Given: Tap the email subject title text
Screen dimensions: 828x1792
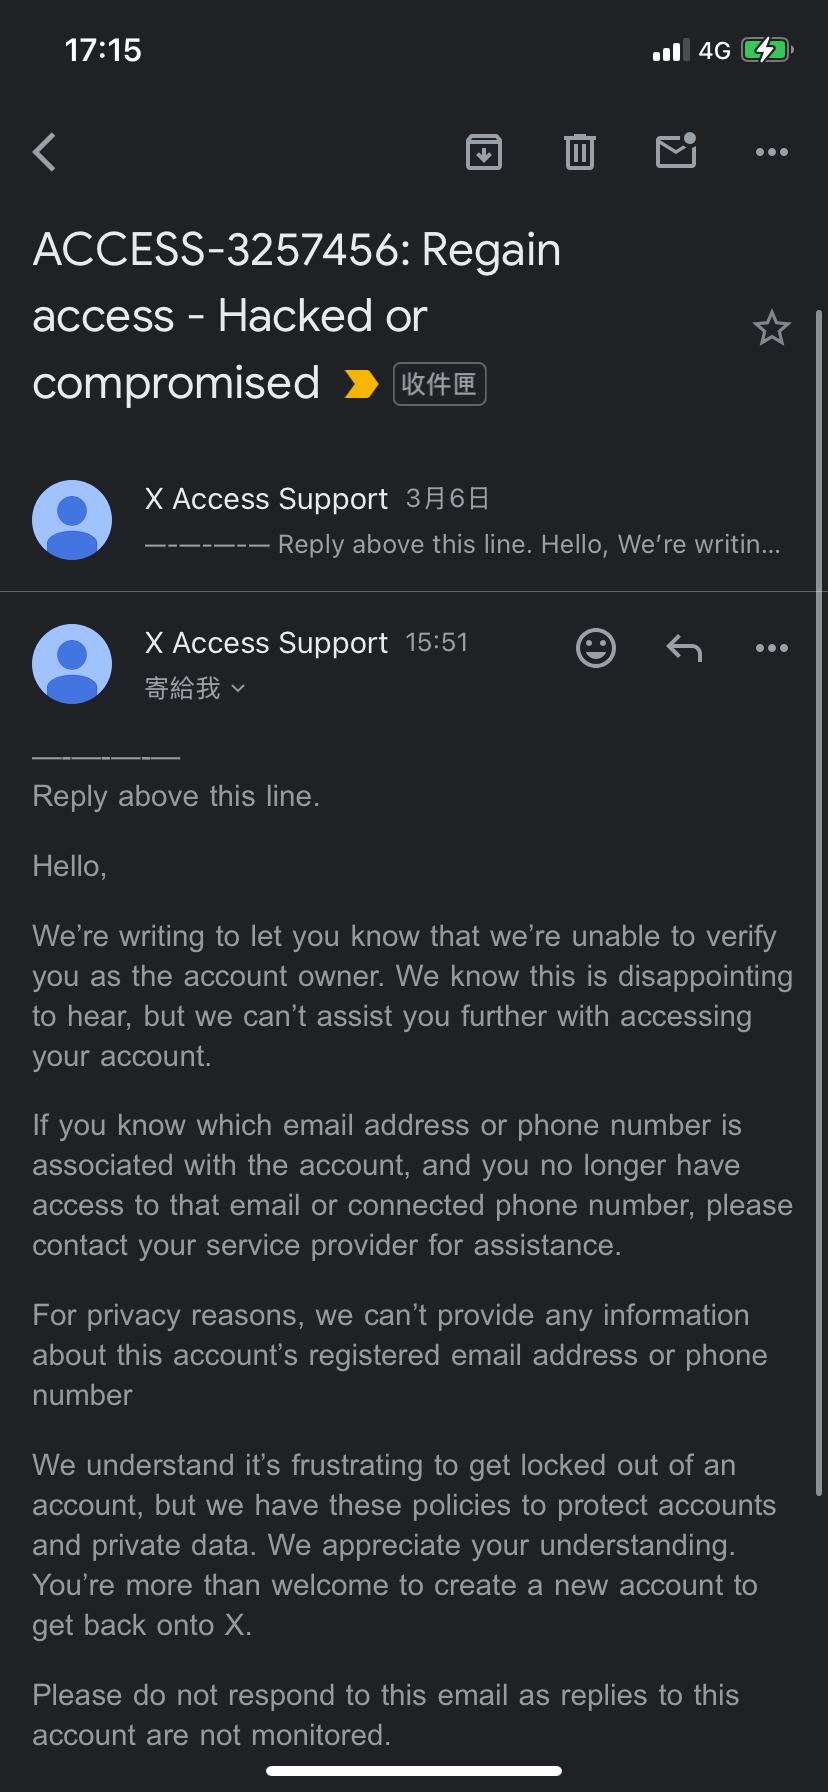Looking at the screenshot, I should [297, 316].
